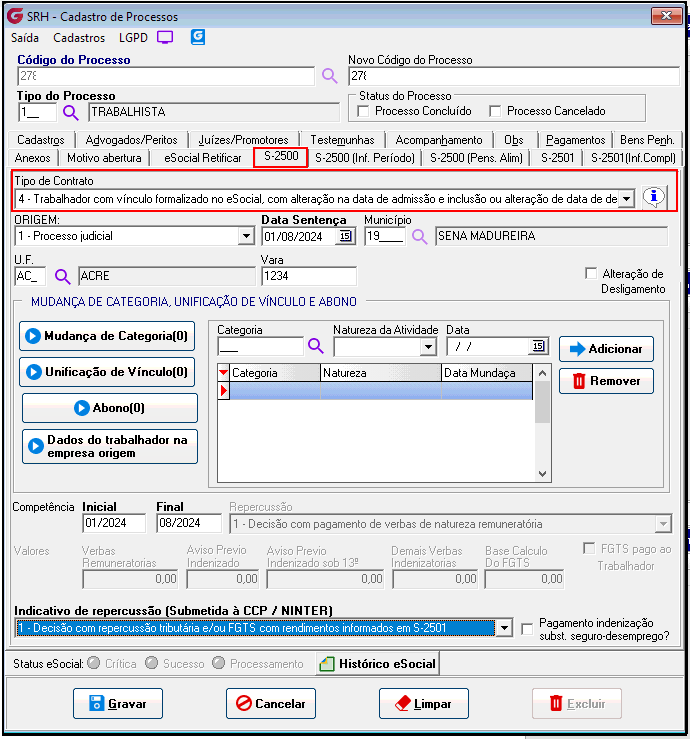
Task: Search process code with magnifier icon
Action: [x=329, y=76]
